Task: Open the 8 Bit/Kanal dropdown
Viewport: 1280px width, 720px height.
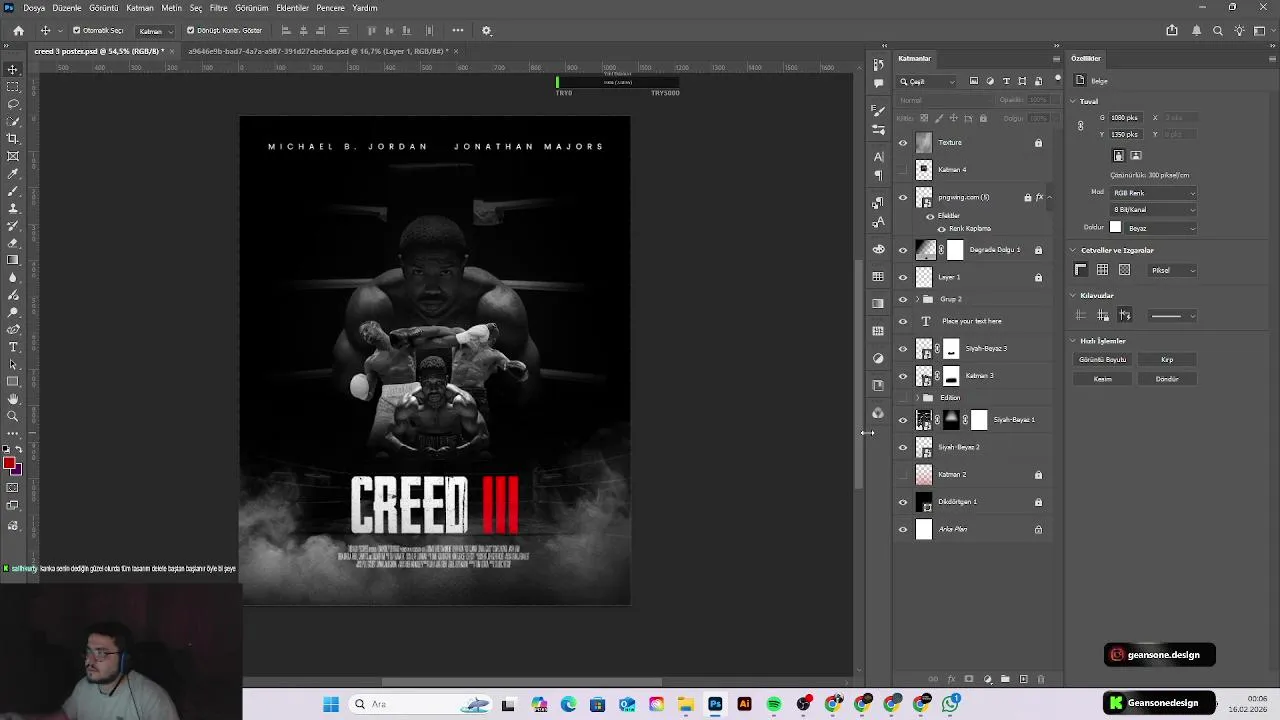Action: pyautogui.click(x=1153, y=210)
